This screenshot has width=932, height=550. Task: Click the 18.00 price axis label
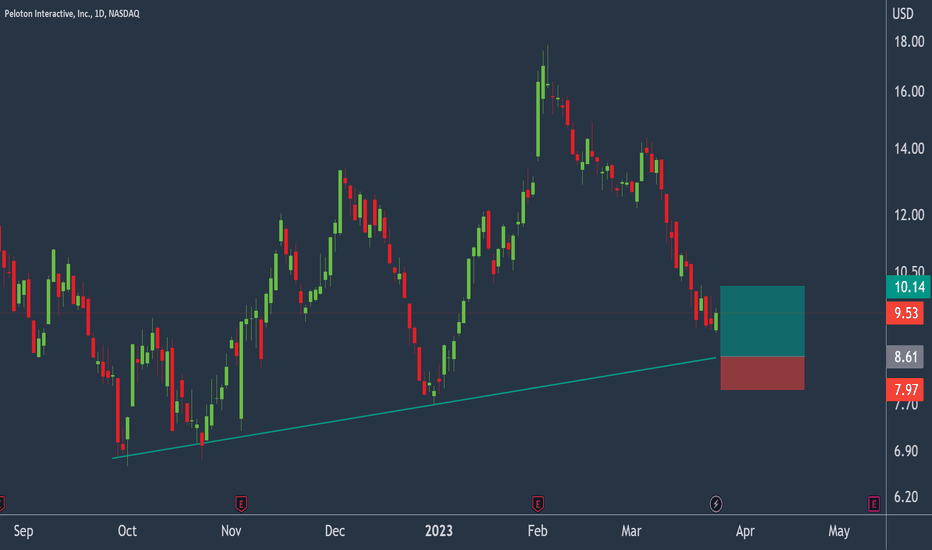coord(909,42)
